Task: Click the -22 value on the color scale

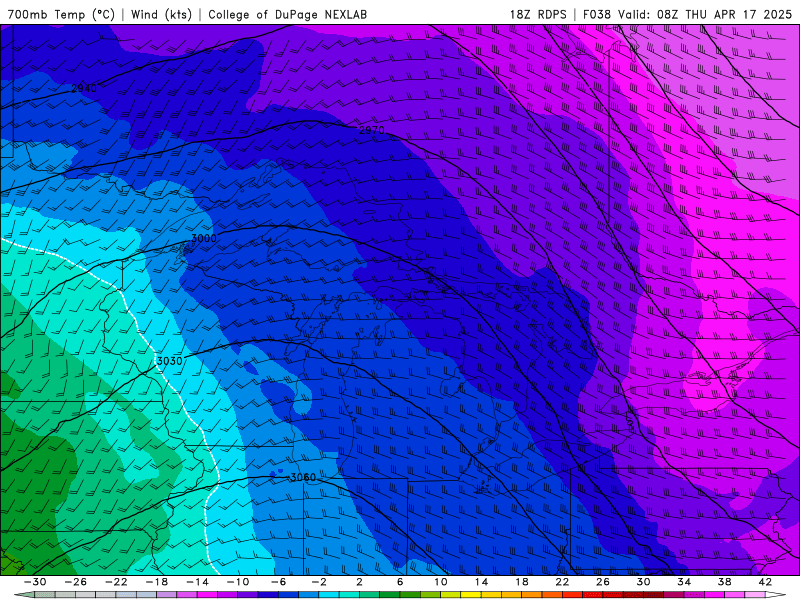Action: coord(116,582)
